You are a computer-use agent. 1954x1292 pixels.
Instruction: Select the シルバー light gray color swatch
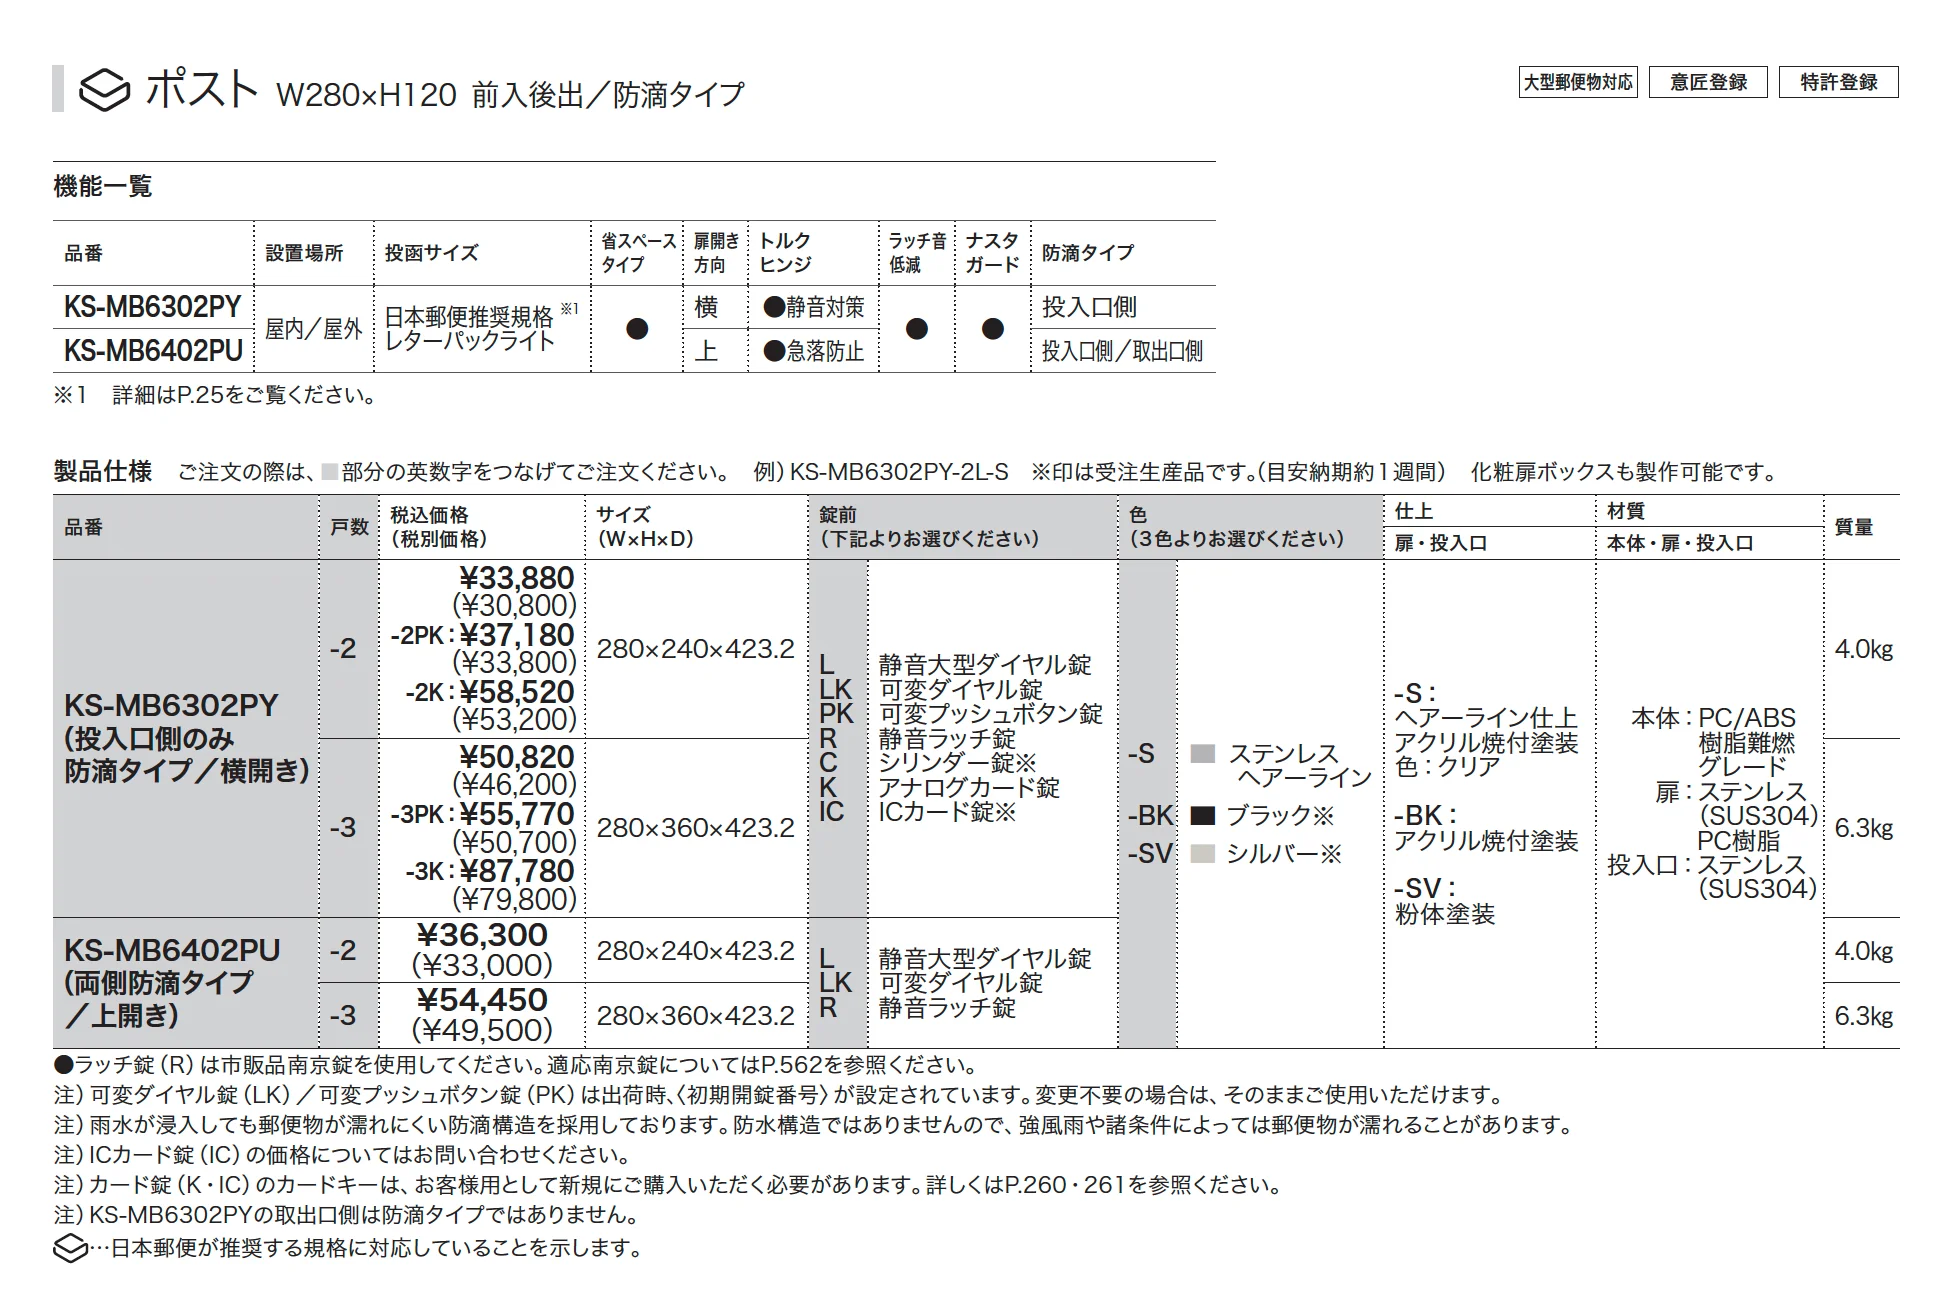(x=1203, y=853)
